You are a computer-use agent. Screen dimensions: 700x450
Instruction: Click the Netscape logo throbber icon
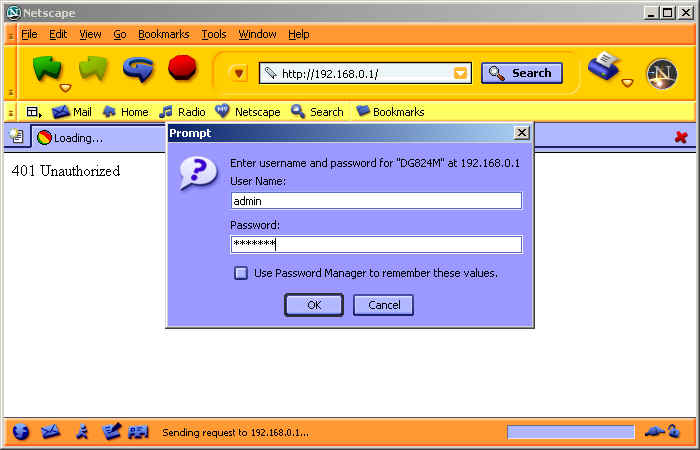662,74
